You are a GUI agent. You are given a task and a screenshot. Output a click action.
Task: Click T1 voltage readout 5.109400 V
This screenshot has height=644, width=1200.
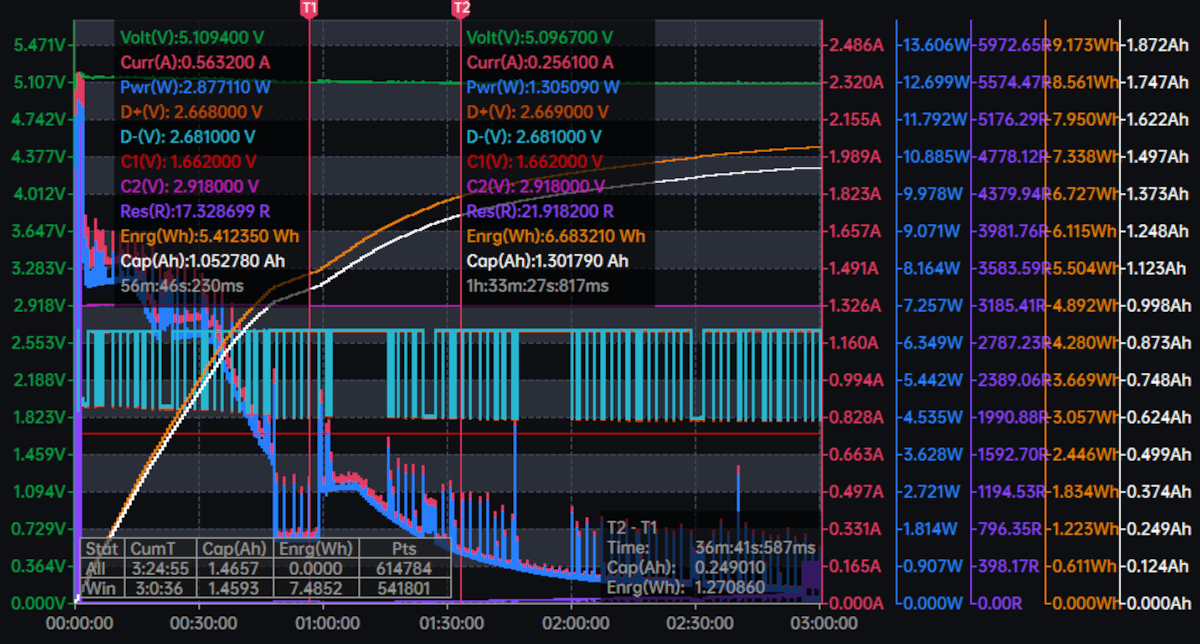tap(192, 38)
